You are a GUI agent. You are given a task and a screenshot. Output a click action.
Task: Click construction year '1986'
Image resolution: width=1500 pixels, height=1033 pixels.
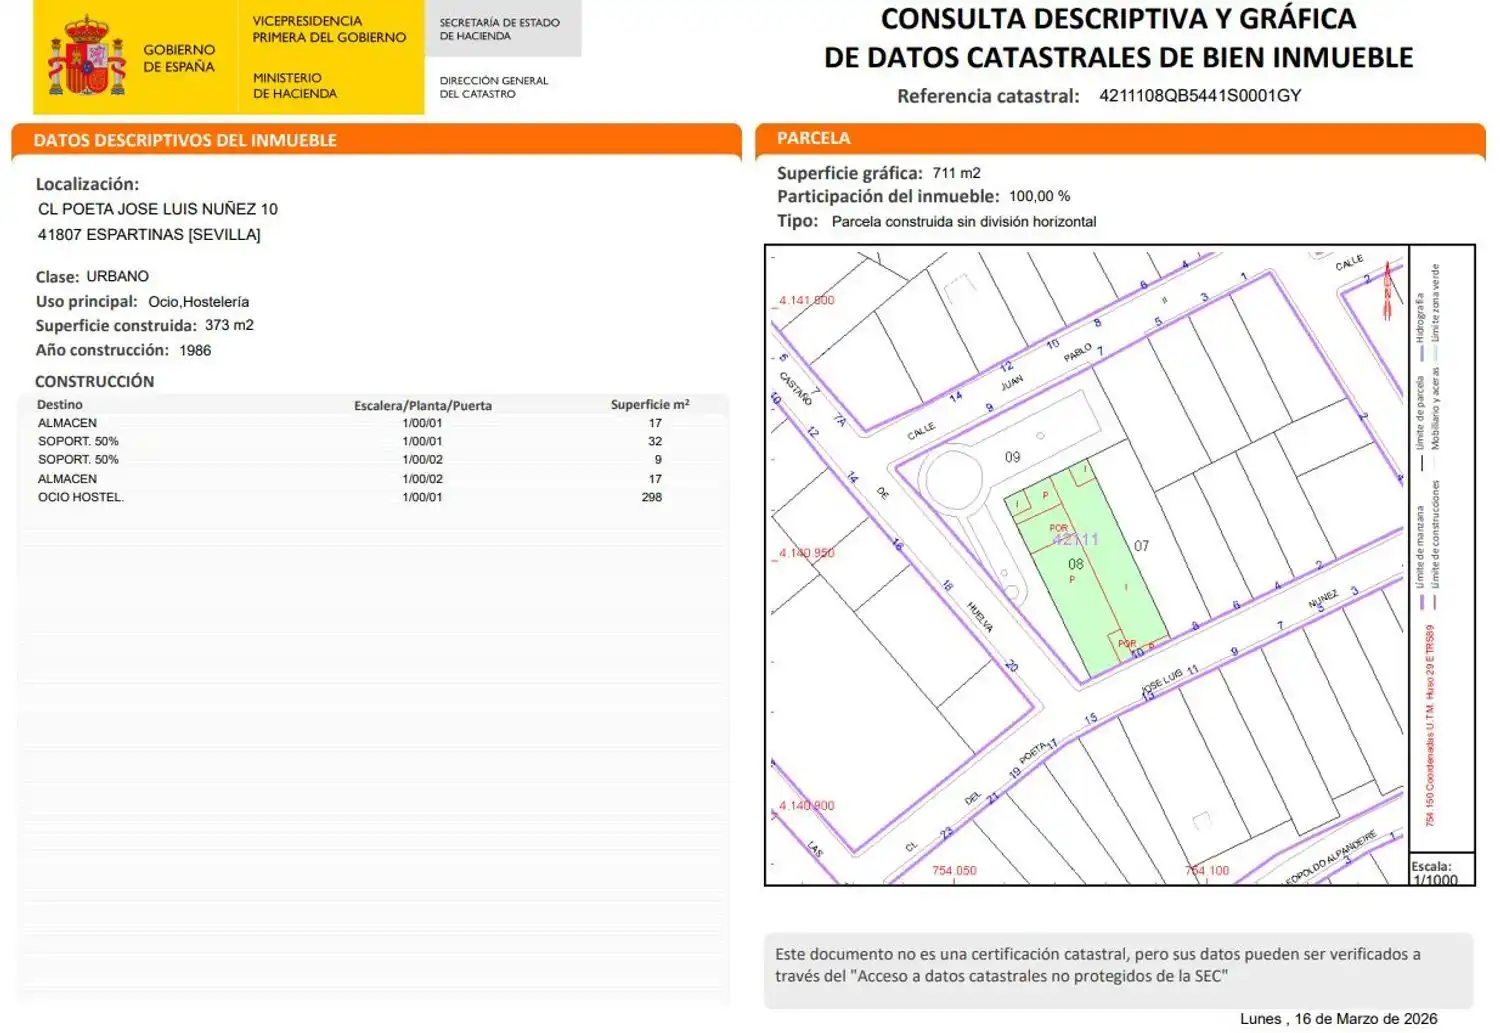click(195, 350)
